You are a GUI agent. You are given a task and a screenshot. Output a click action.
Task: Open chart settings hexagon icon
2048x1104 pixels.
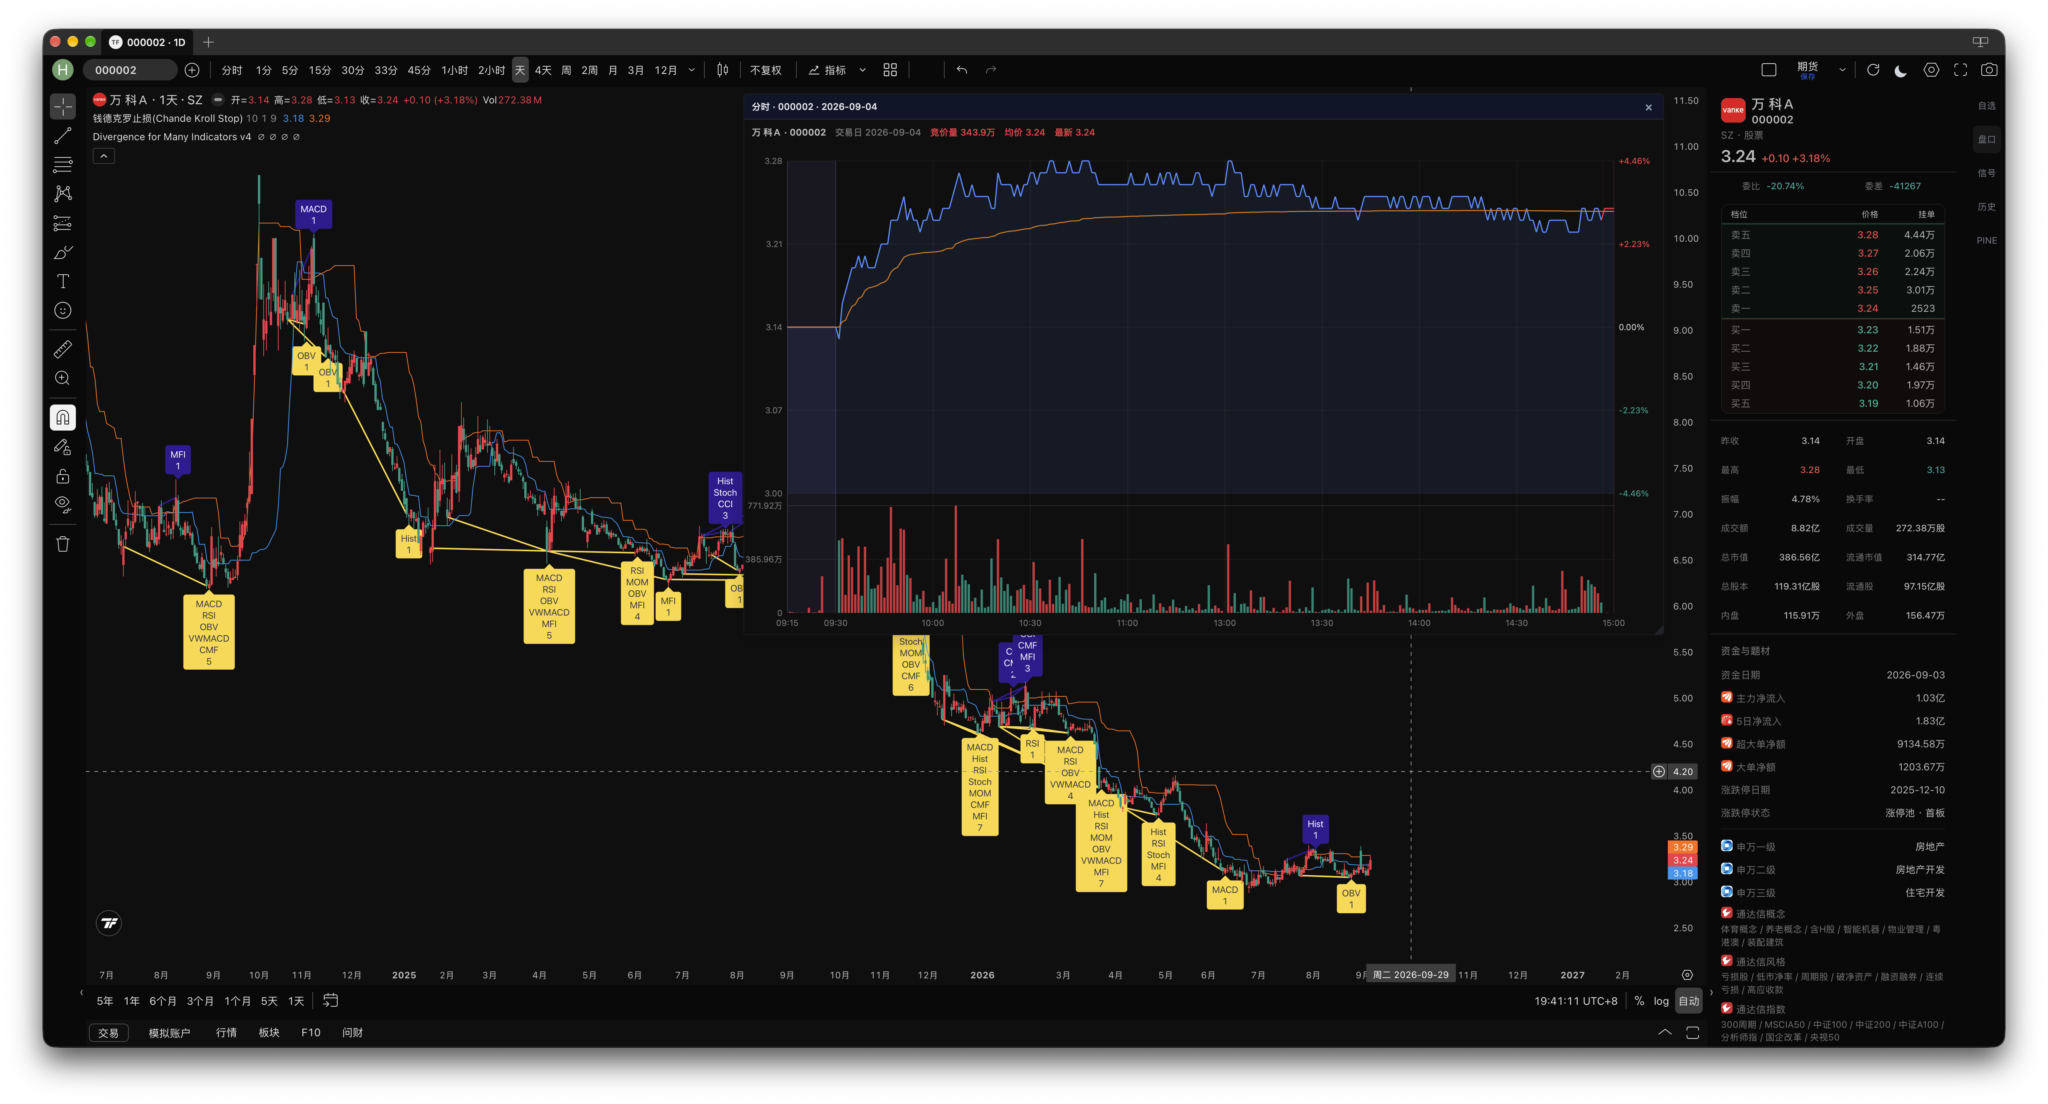coord(1931,70)
